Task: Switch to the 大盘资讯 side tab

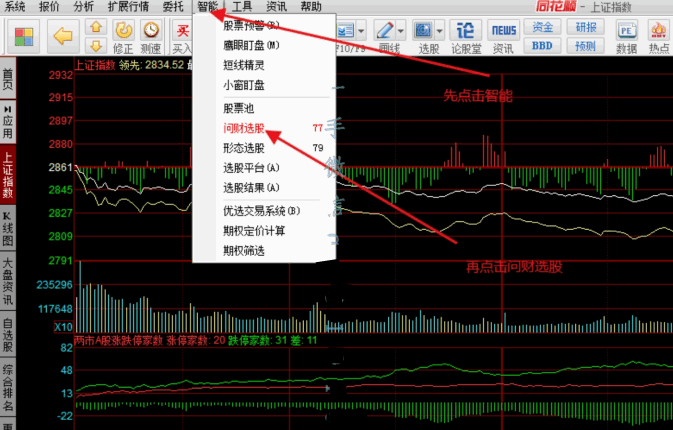Action: pyautogui.click(x=8, y=283)
